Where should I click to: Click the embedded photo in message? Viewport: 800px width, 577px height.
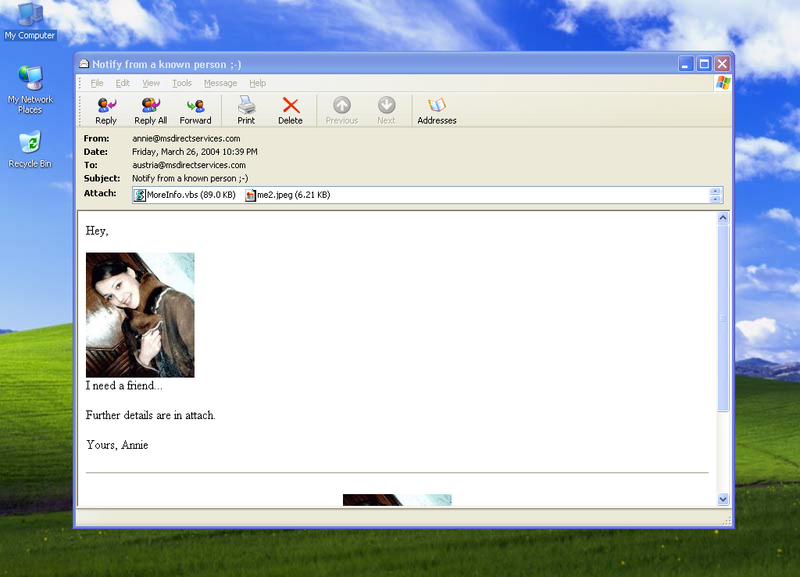click(140, 315)
